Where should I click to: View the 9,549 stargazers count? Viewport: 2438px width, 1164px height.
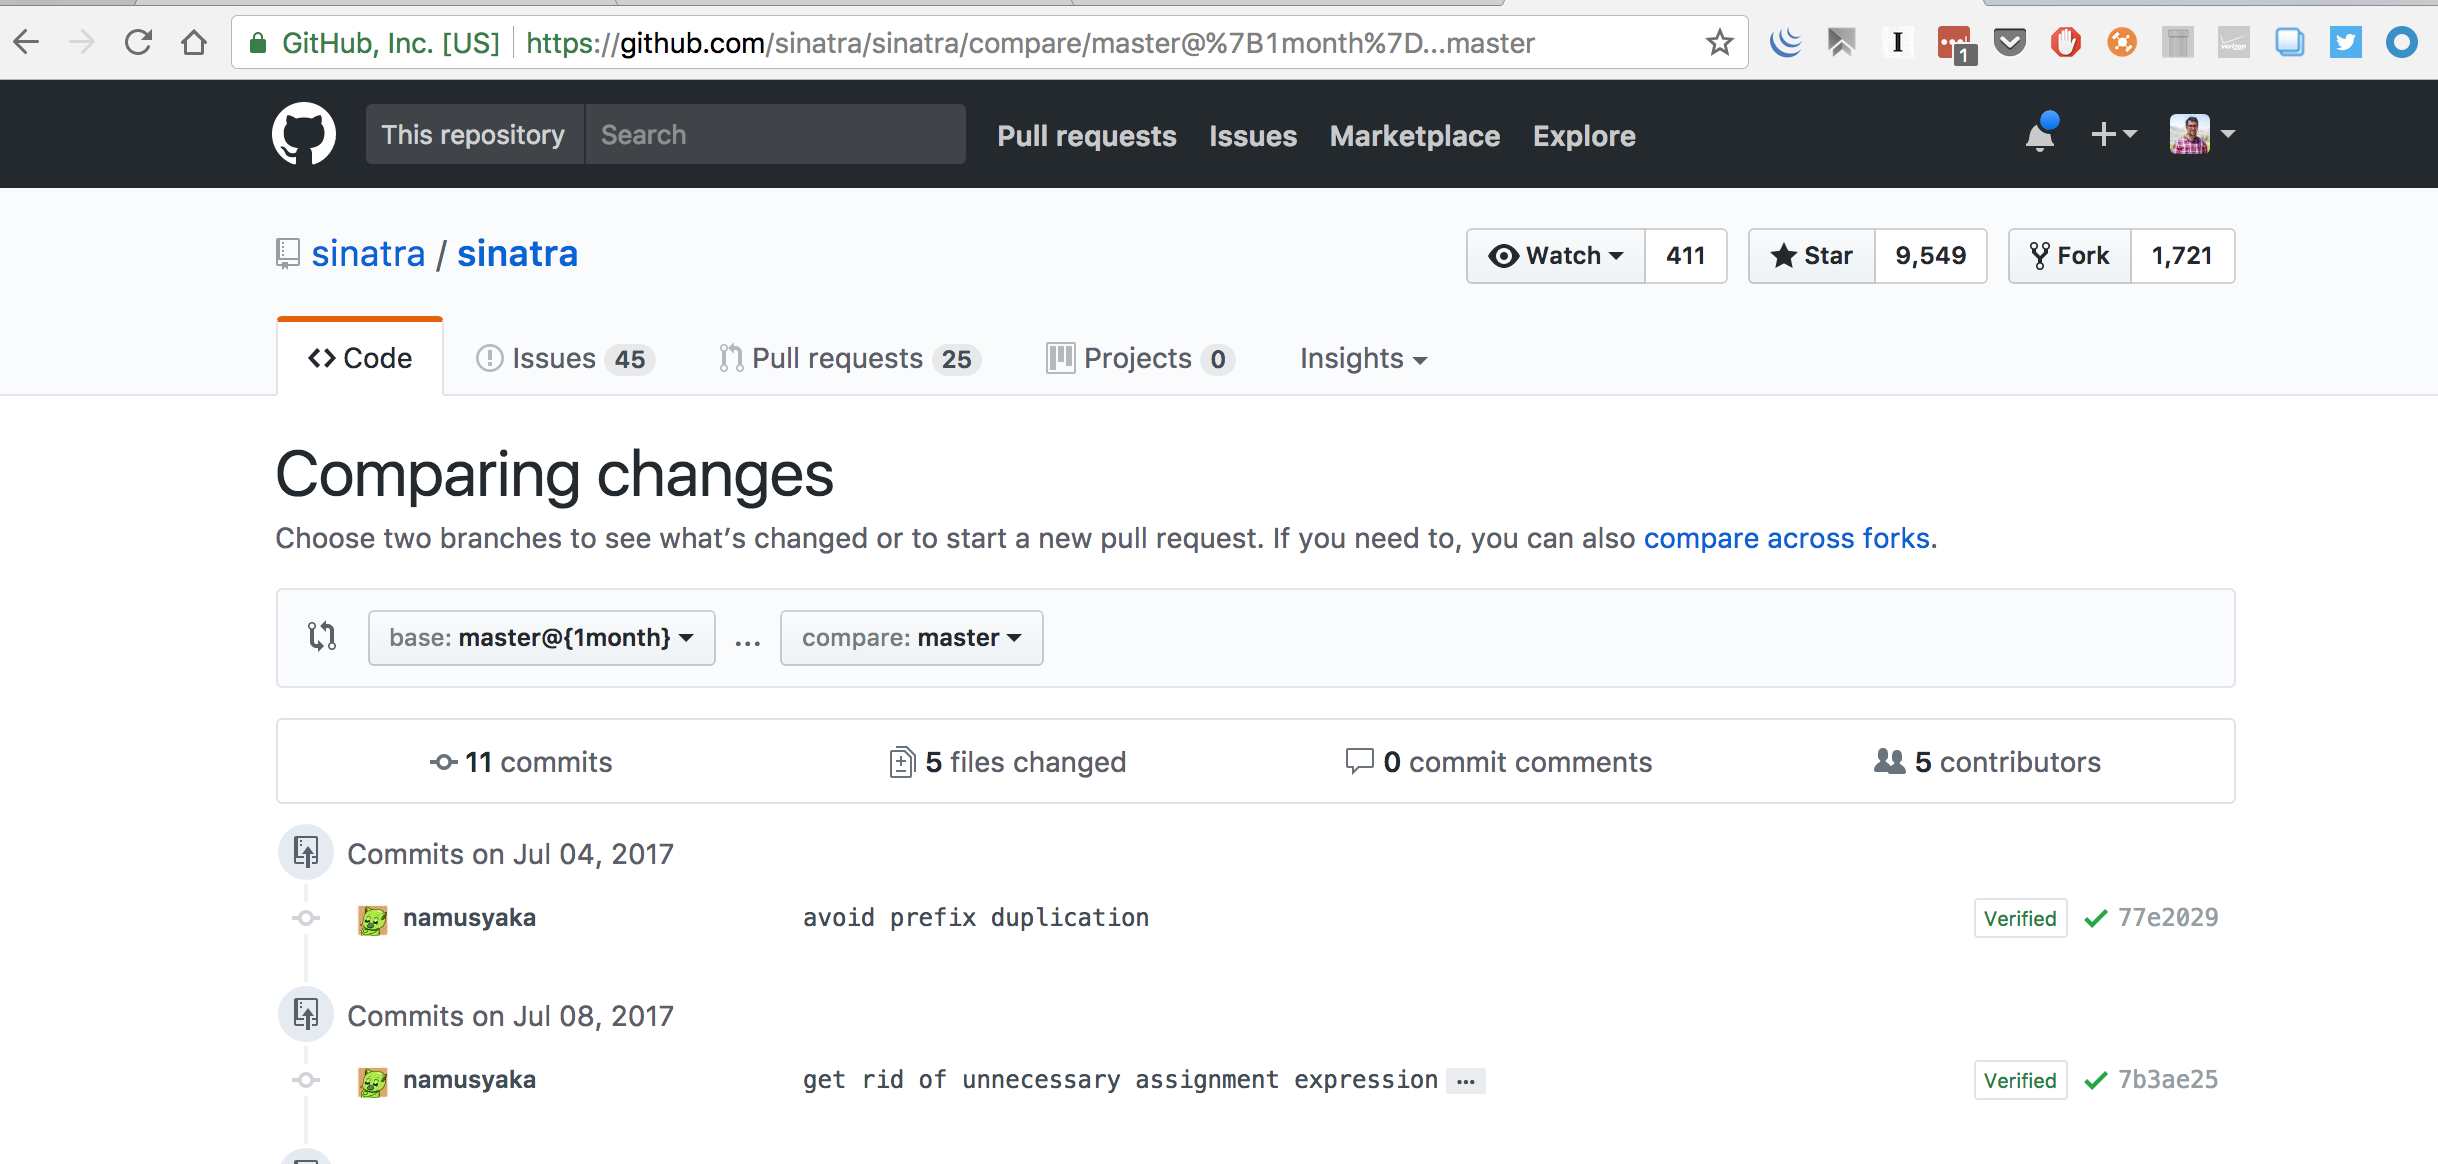[x=1930, y=256]
